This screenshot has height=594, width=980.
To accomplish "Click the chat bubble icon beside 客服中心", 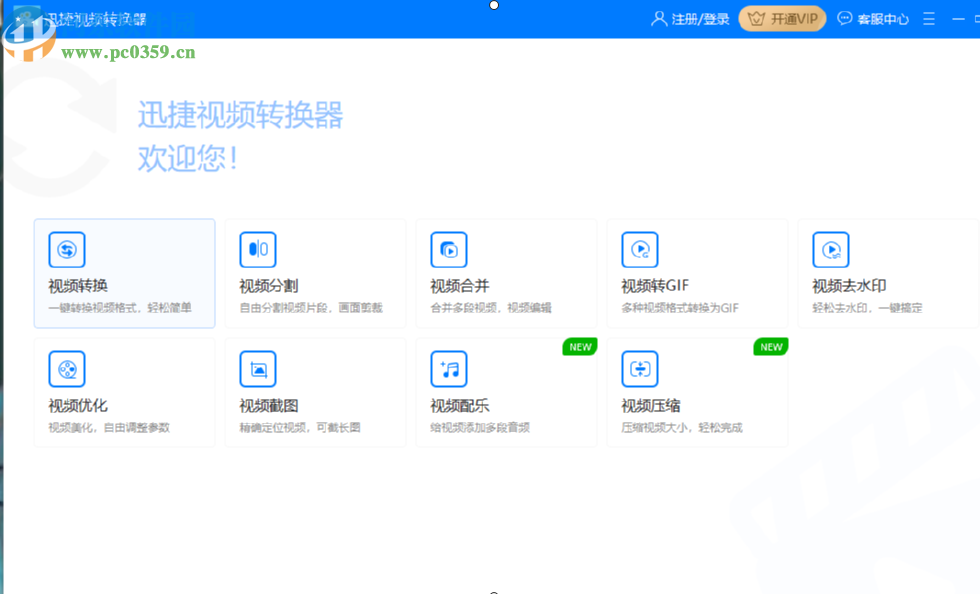I will coord(843,18).
